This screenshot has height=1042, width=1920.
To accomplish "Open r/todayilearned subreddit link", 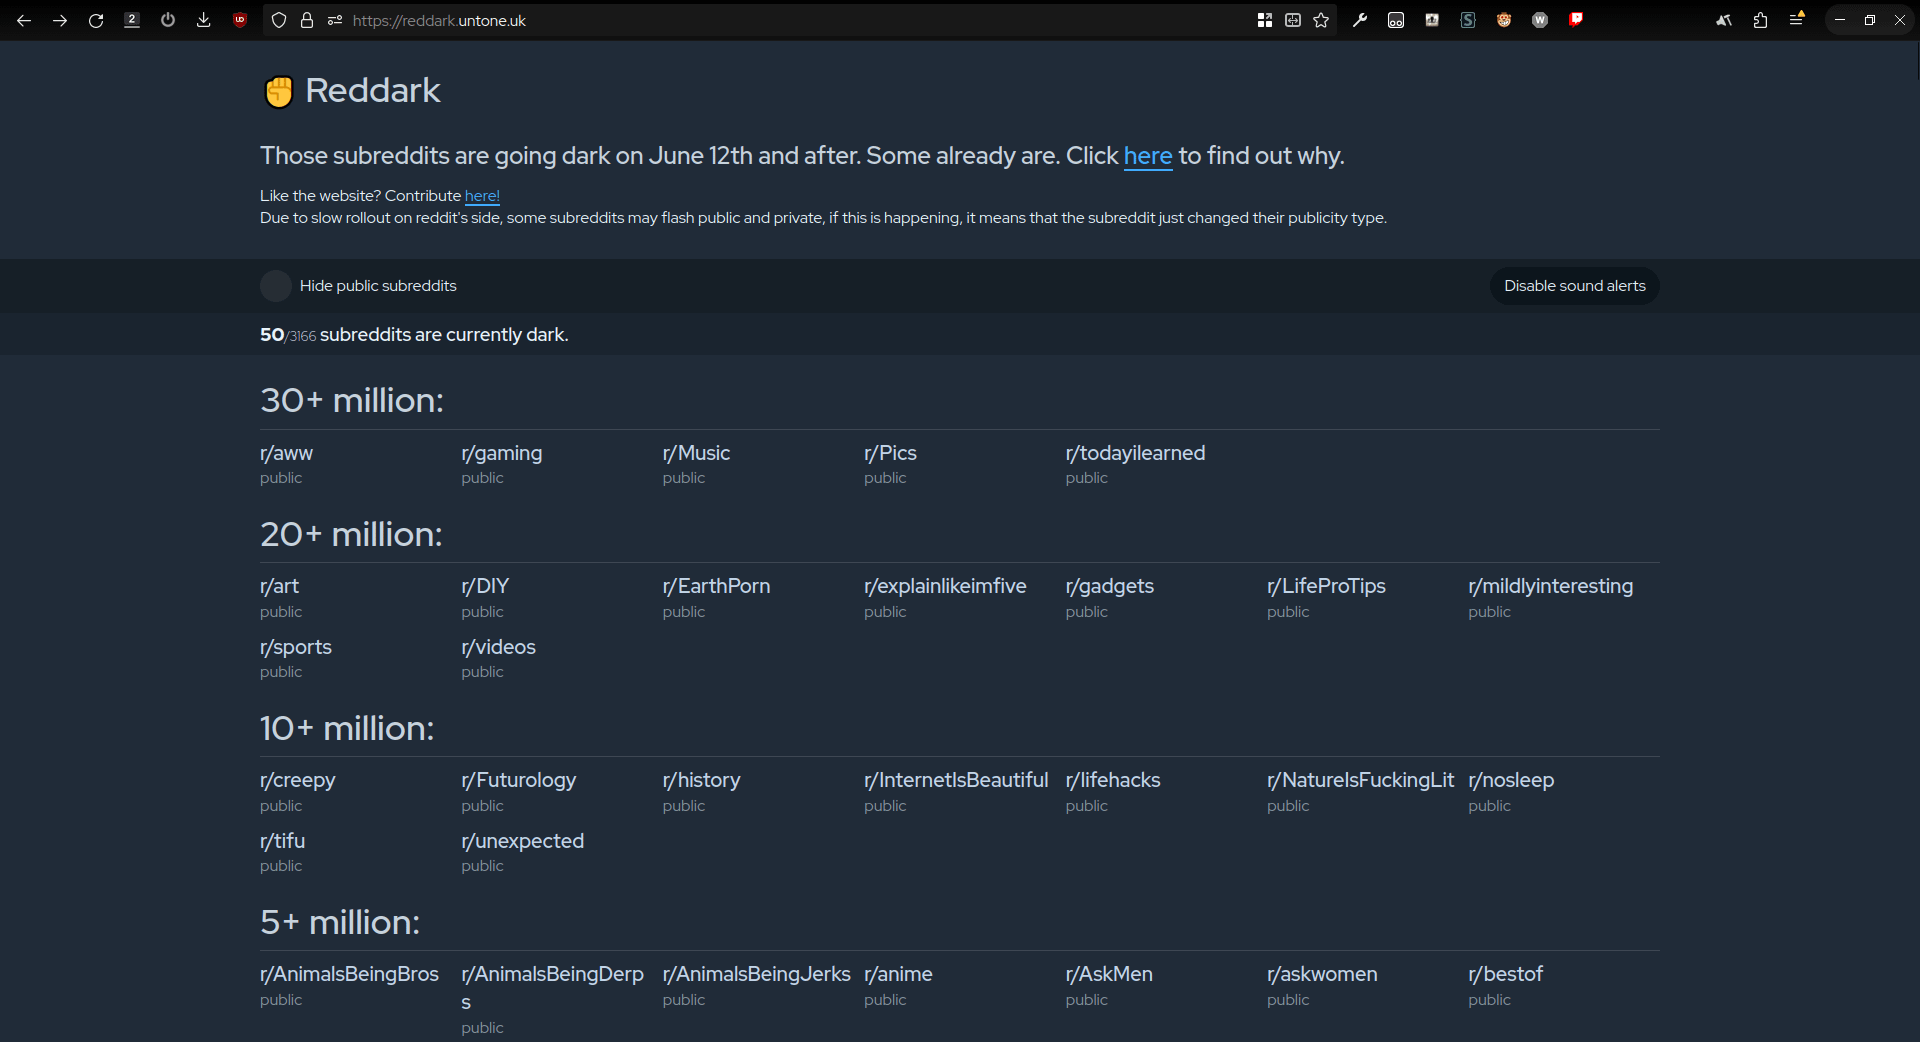I will point(1135,453).
